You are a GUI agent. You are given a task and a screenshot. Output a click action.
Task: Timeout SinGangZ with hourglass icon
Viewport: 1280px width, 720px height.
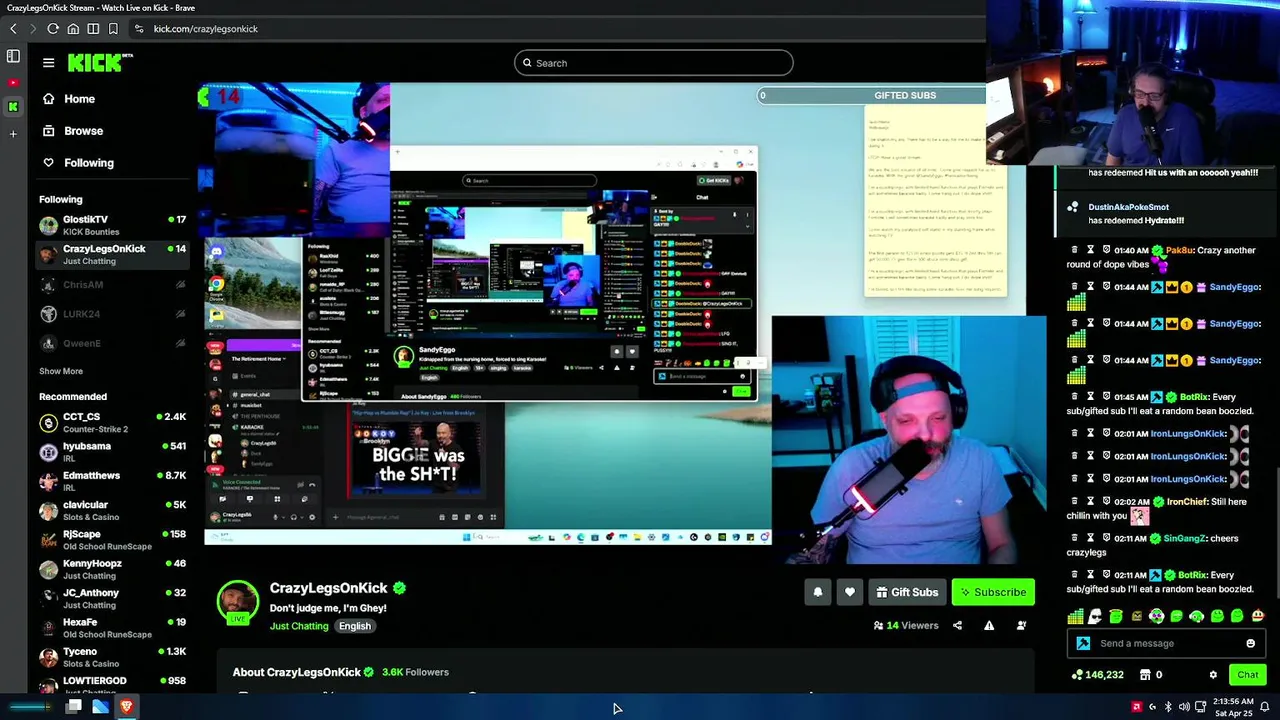1091,538
